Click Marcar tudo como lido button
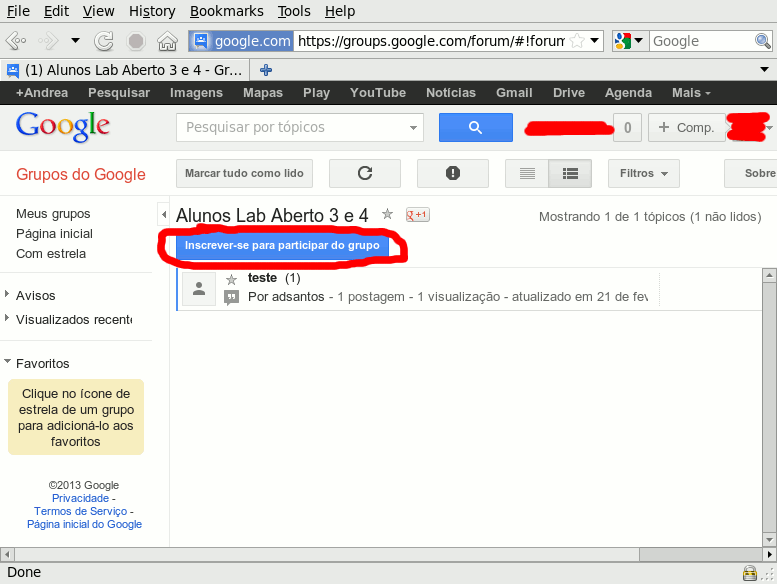 click(244, 173)
